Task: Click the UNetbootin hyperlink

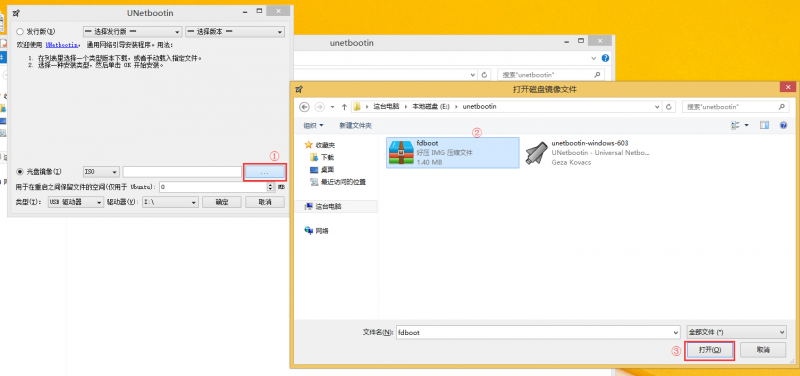Action: (x=62, y=45)
